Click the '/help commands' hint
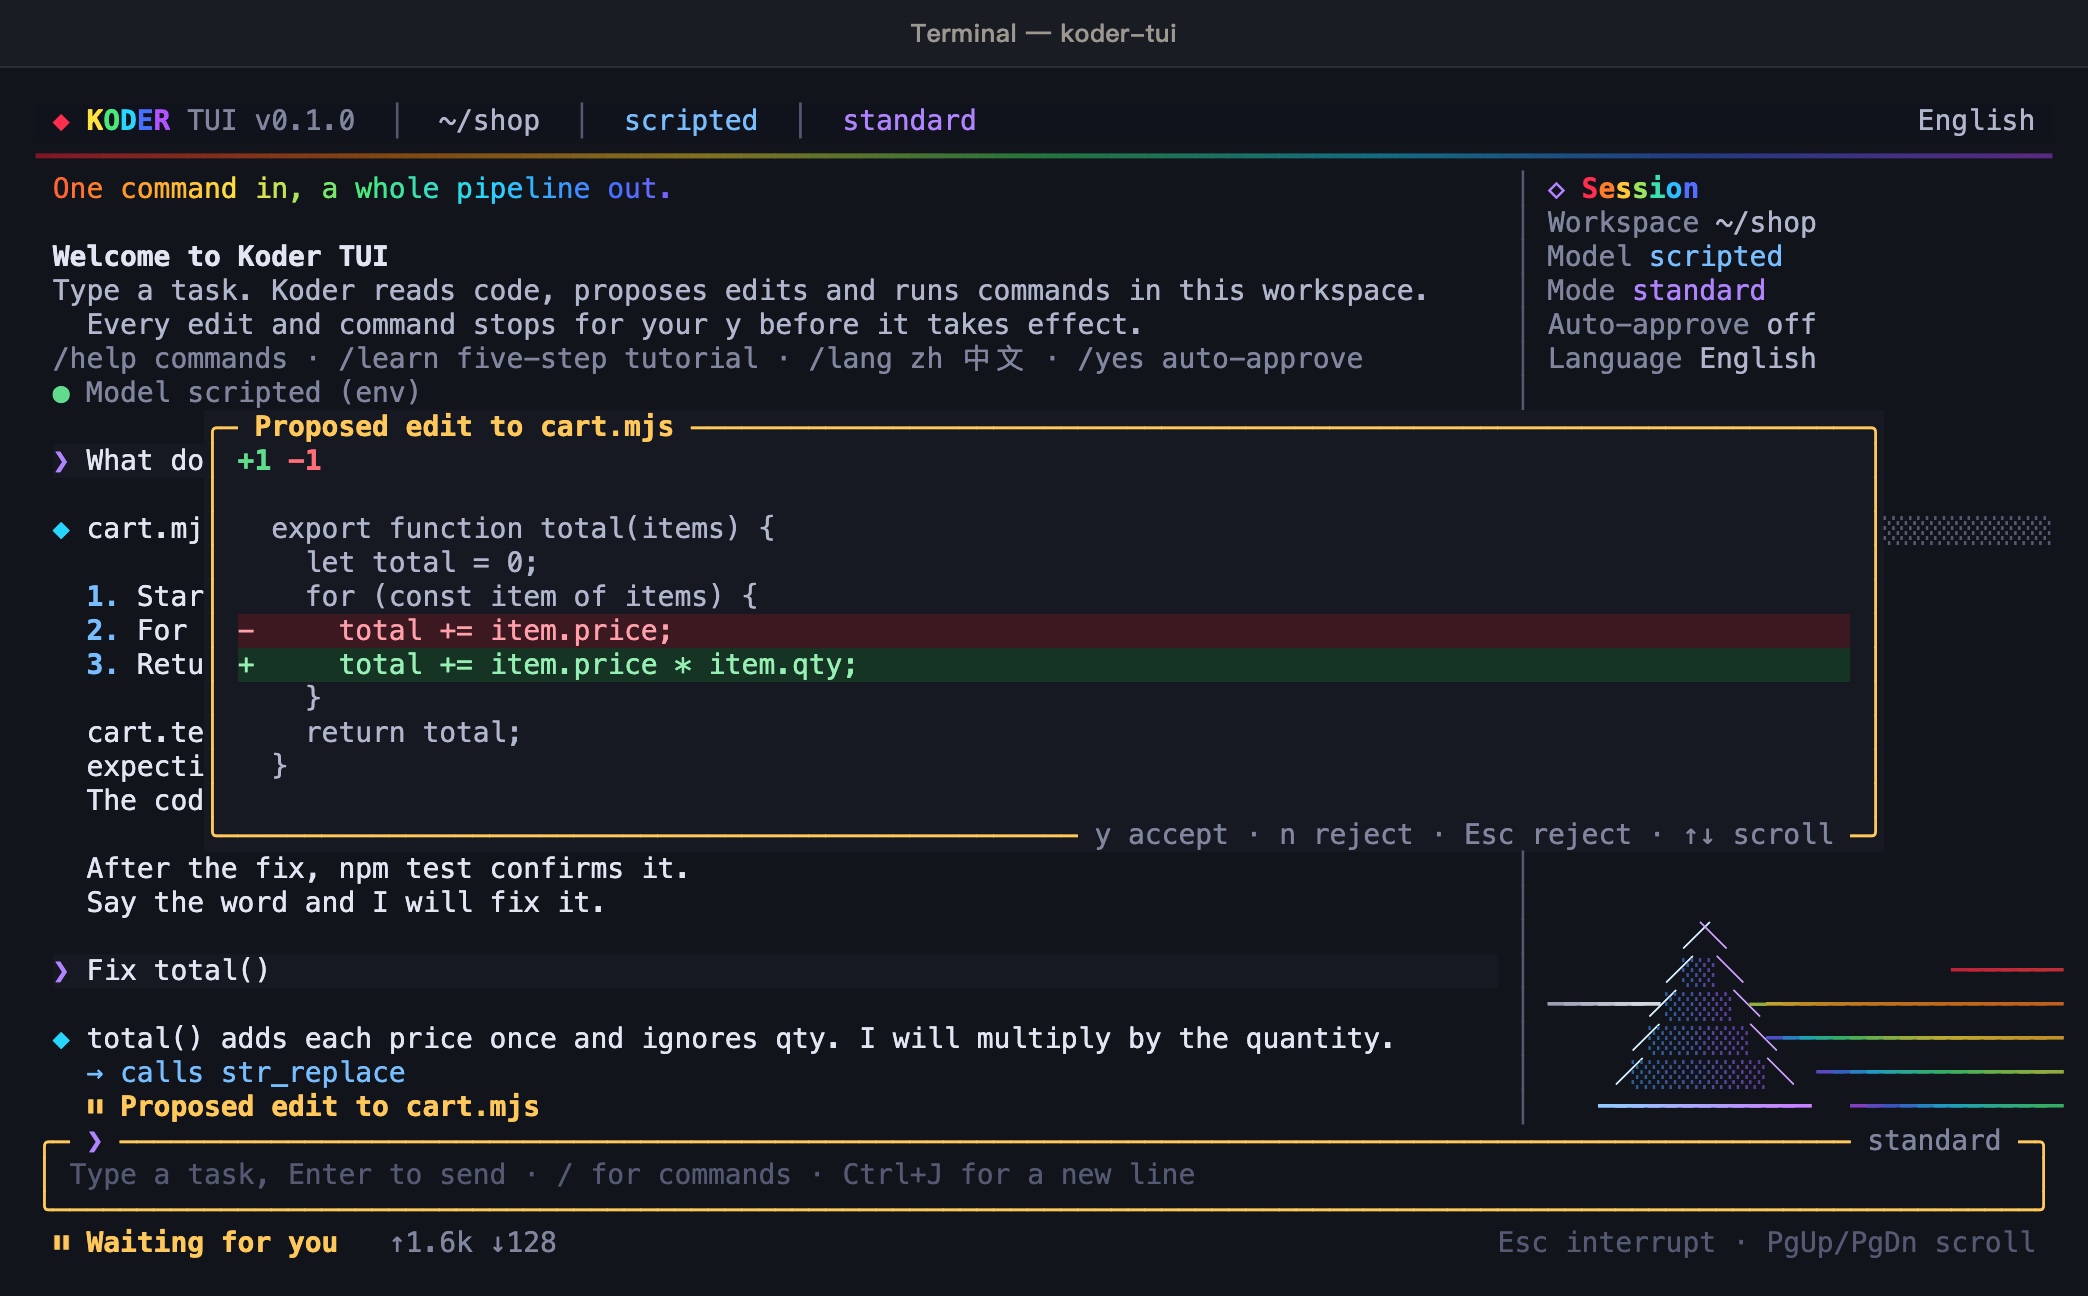2088x1296 pixels. [x=170, y=359]
